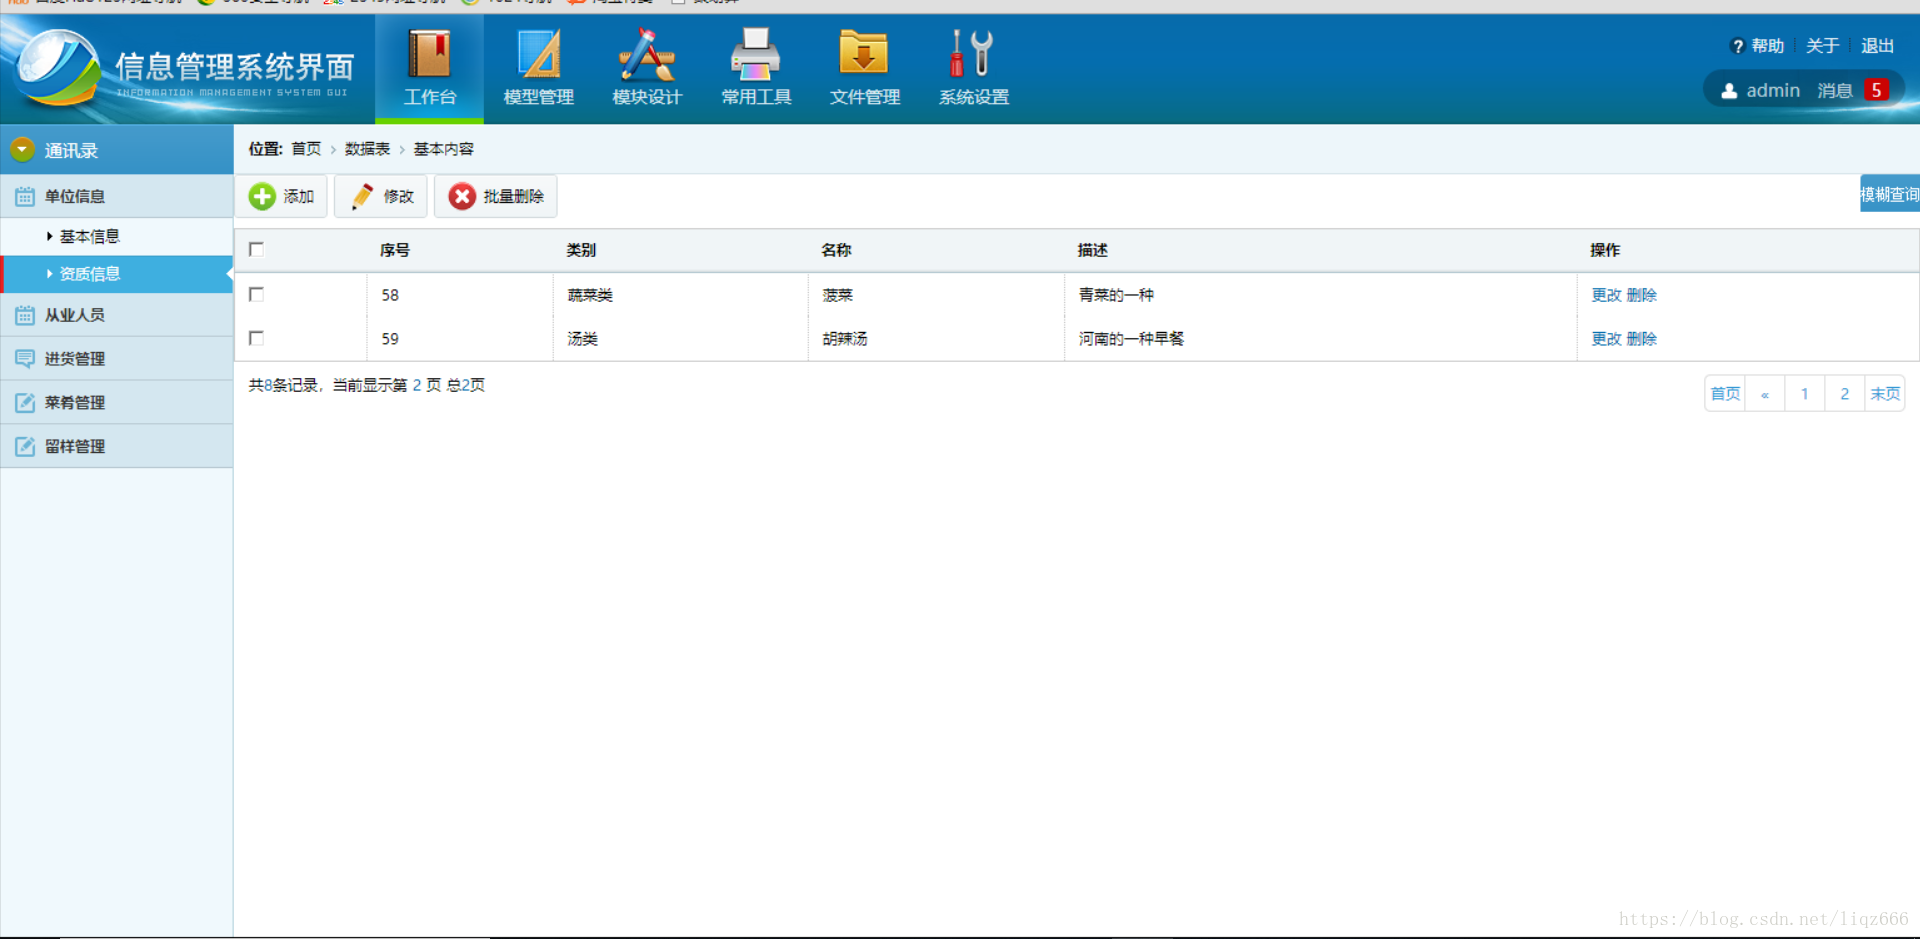The image size is (1920, 939).
Task: Click the 退出 logout link
Action: (1877, 46)
